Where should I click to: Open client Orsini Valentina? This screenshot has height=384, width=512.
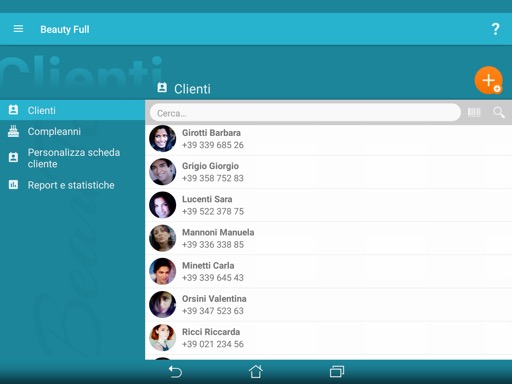pos(328,304)
